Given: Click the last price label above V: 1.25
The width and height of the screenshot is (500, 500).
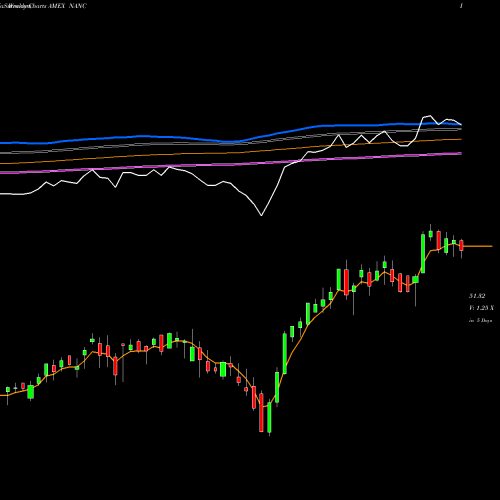Looking at the screenshot, I should [477, 296].
